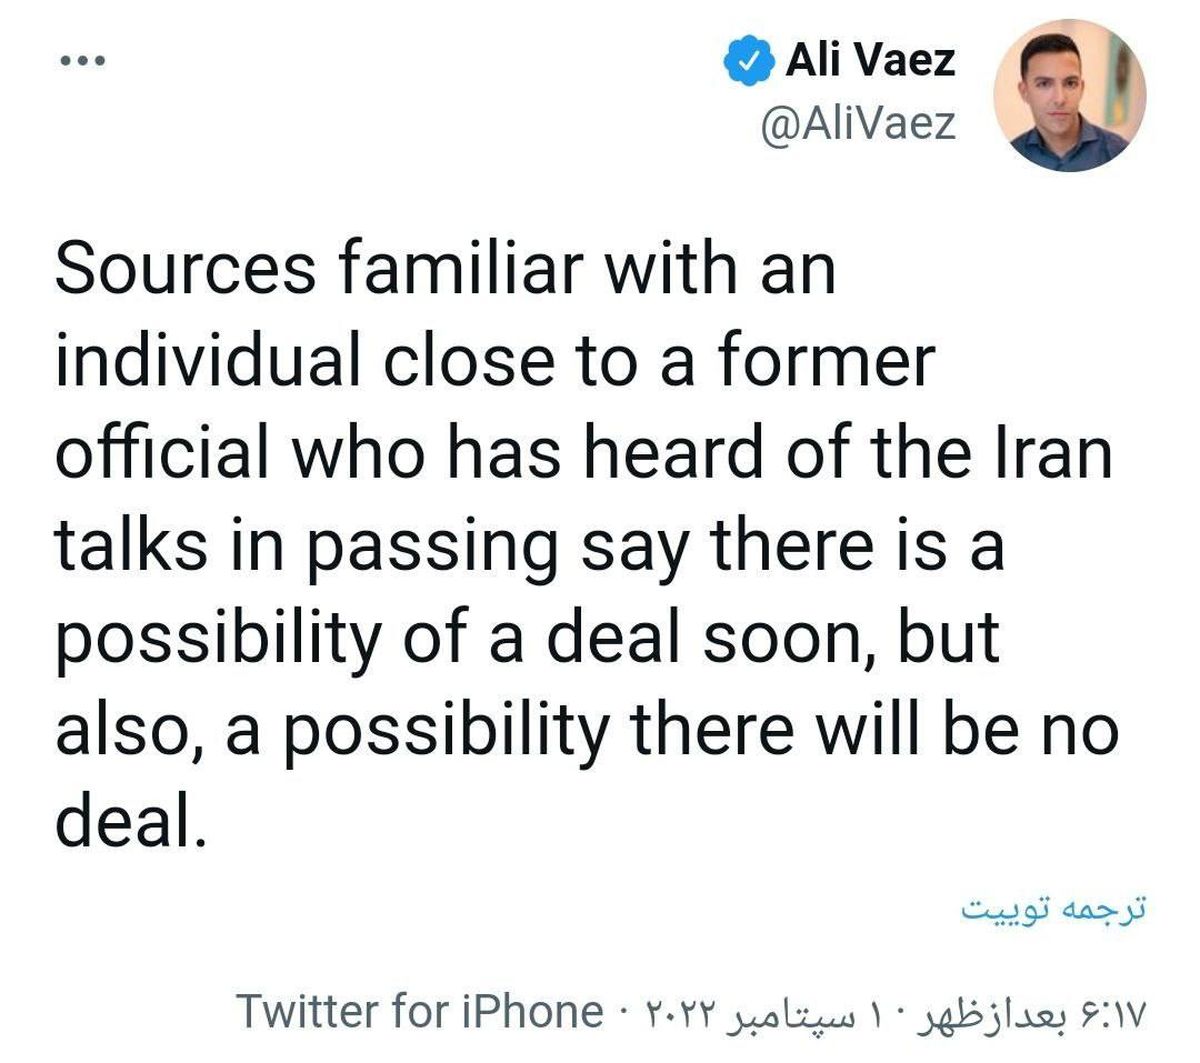Click the display name 'Ali Vaez'
Image resolution: width=1200 pixels, height=1063 pixels.
873,58
